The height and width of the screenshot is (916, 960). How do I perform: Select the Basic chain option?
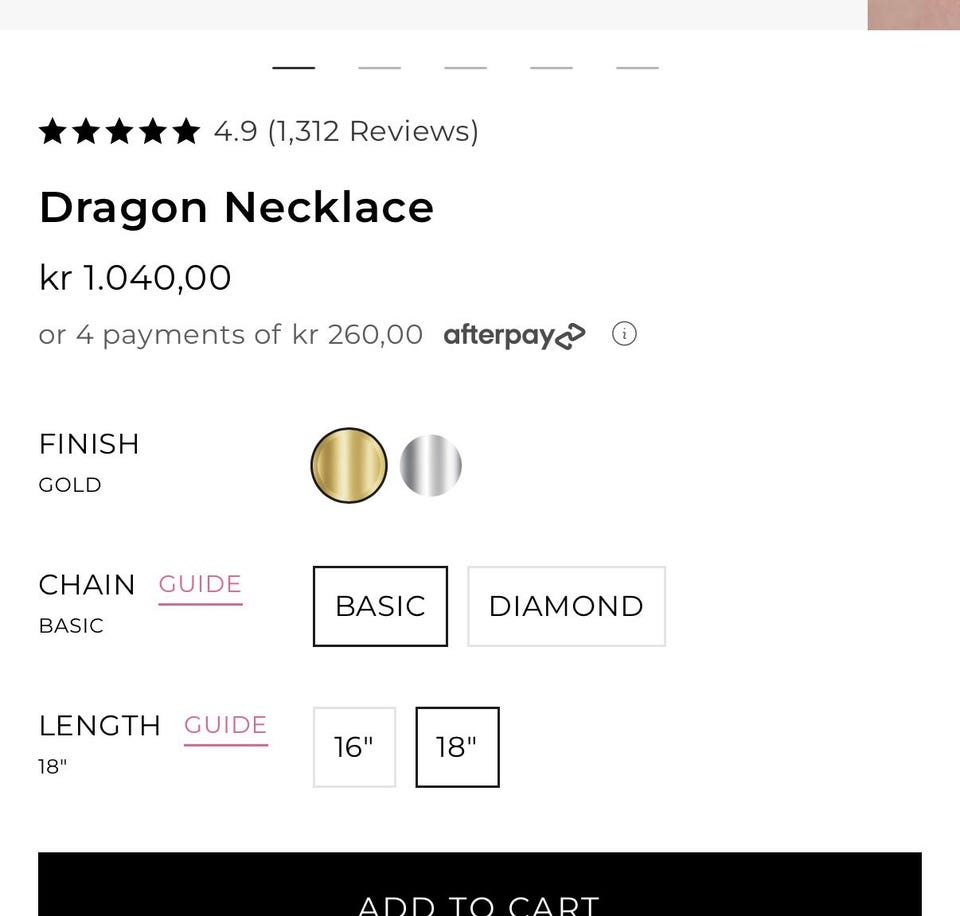point(380,606)
